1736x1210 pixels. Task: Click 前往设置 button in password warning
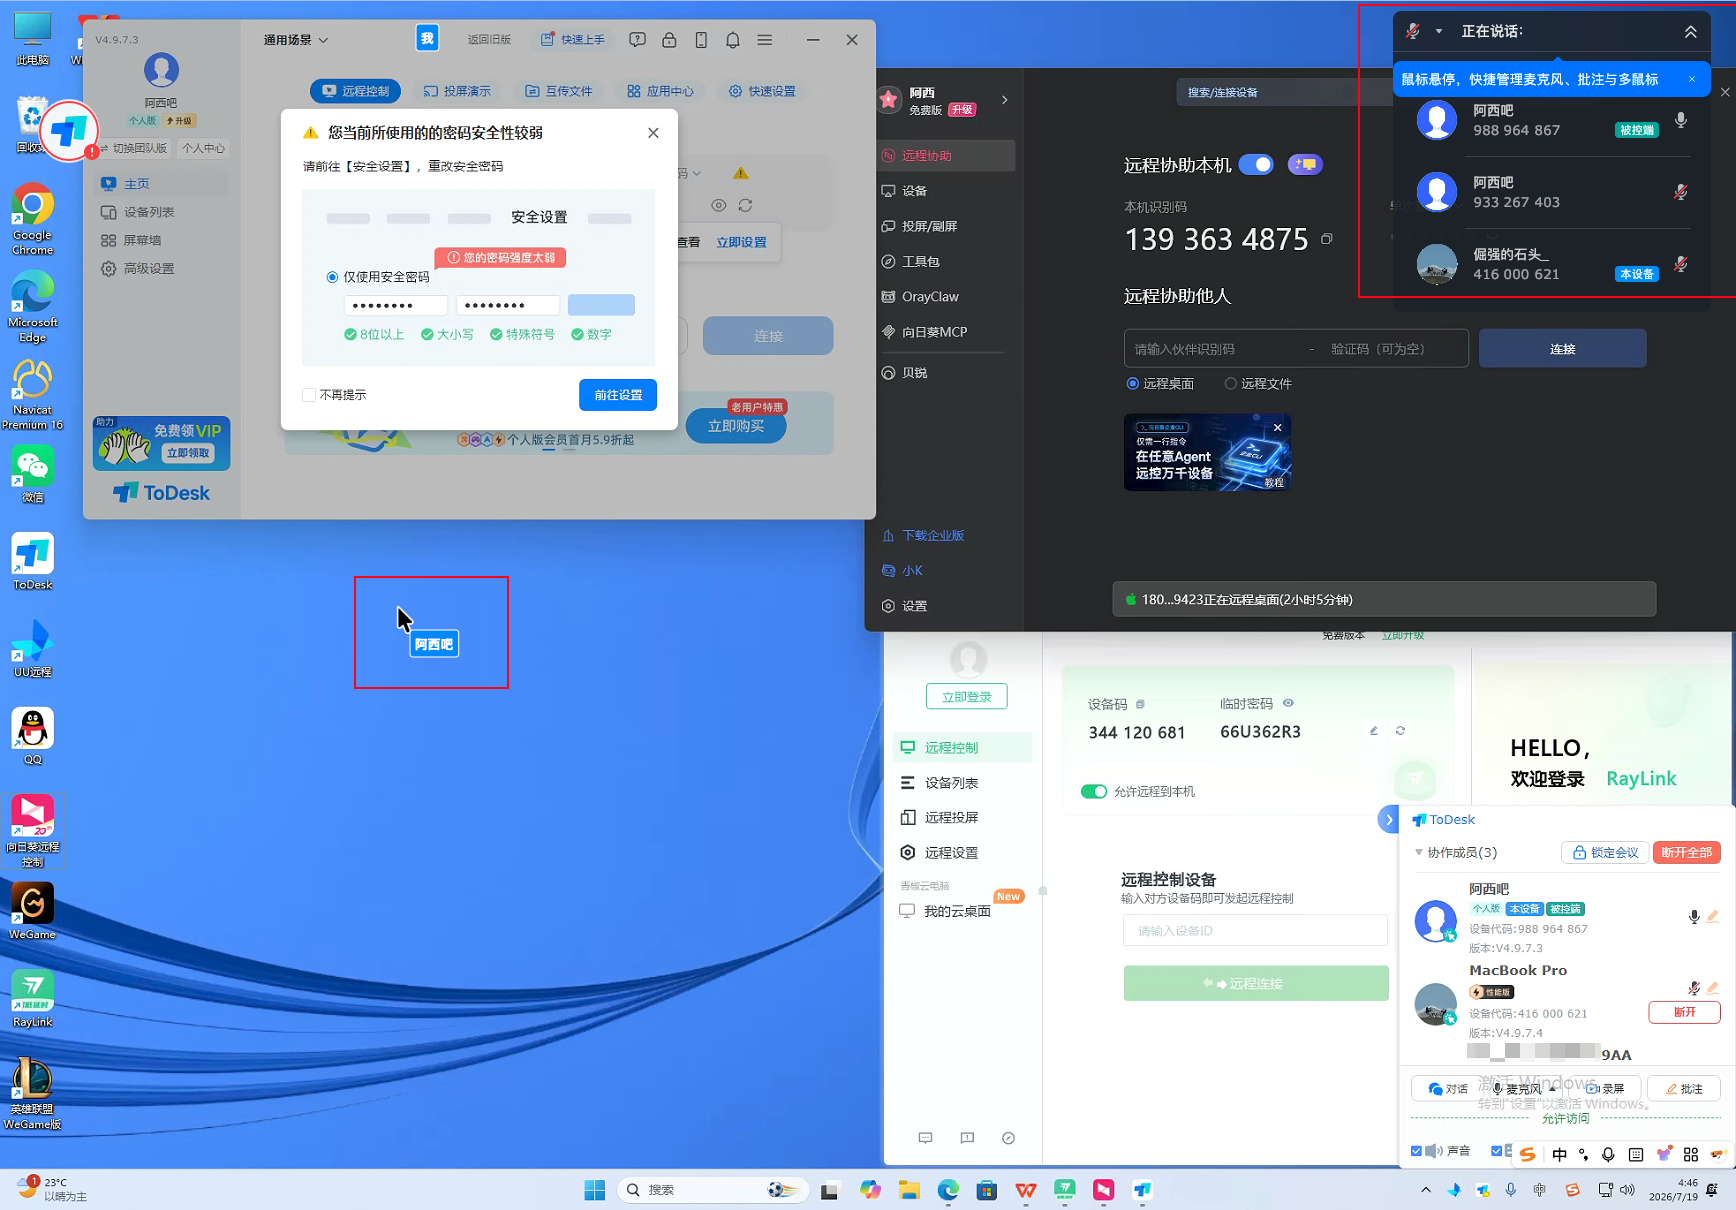point(618,395)
